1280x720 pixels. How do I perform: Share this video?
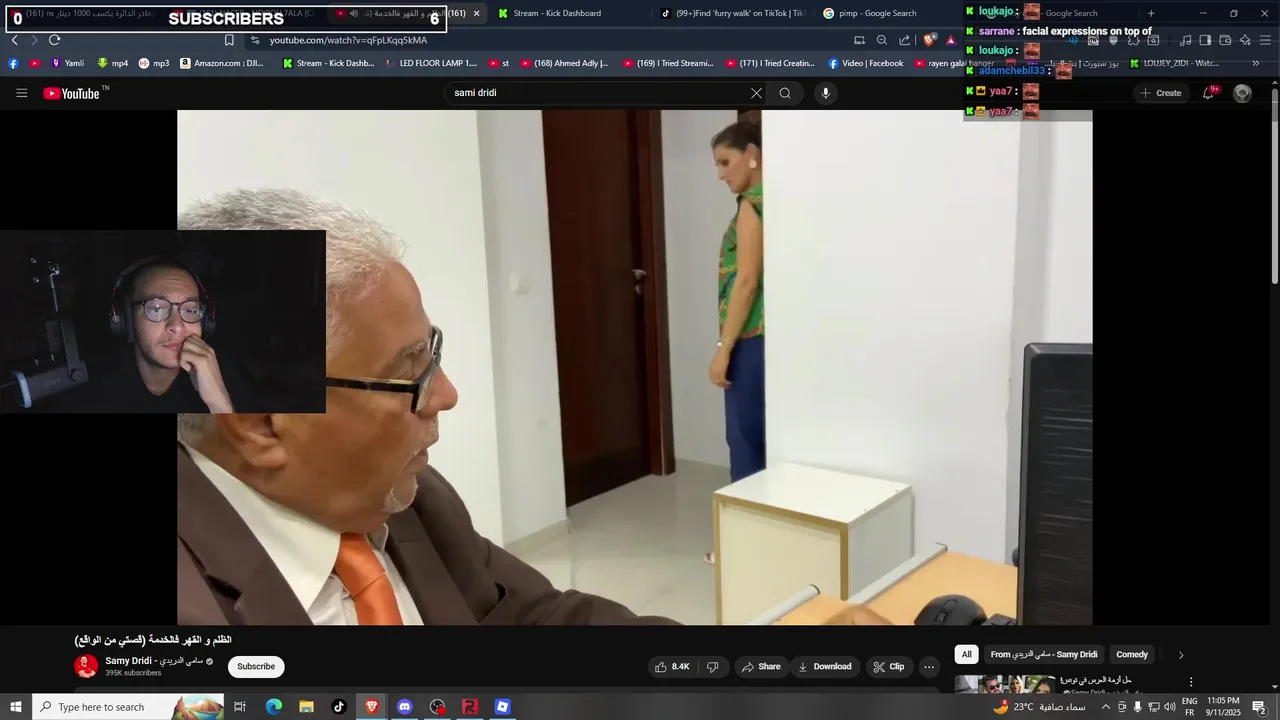pyautogui.click(x=760, y=667)
